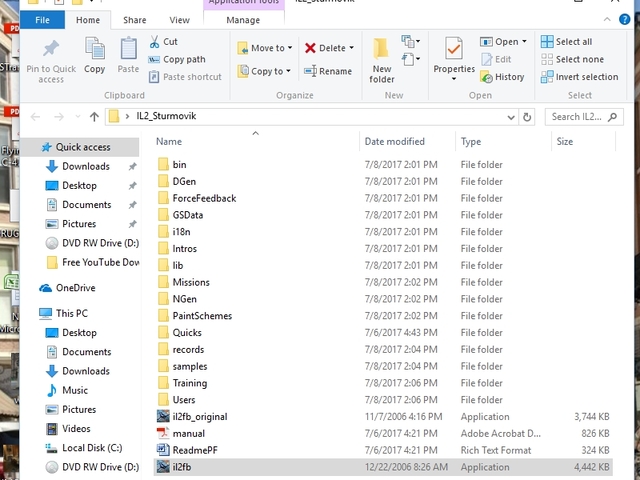Open the blue Help question mark icon
The height and width of the screenshot is (480, 640).
click(624, 19)
